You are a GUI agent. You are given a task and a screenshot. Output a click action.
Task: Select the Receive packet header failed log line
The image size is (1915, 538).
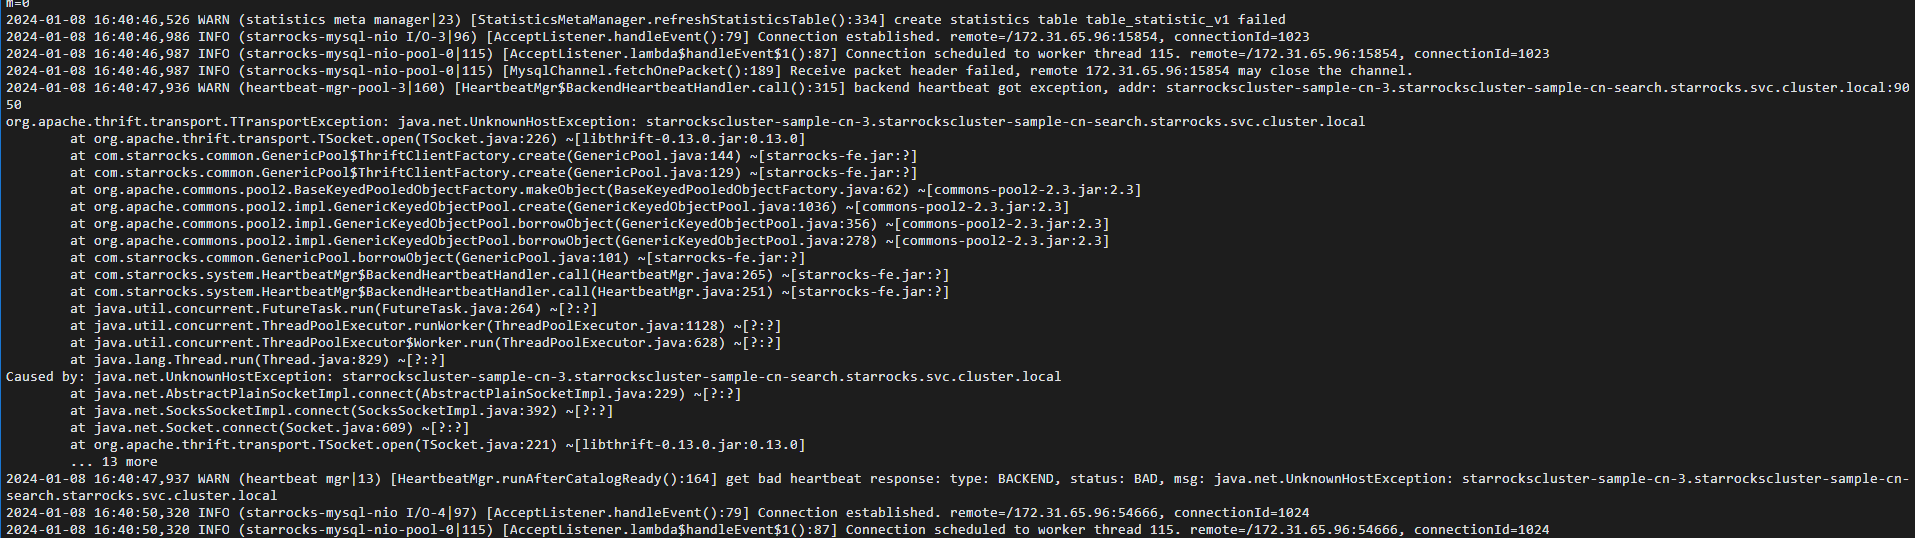pos(710,70)
